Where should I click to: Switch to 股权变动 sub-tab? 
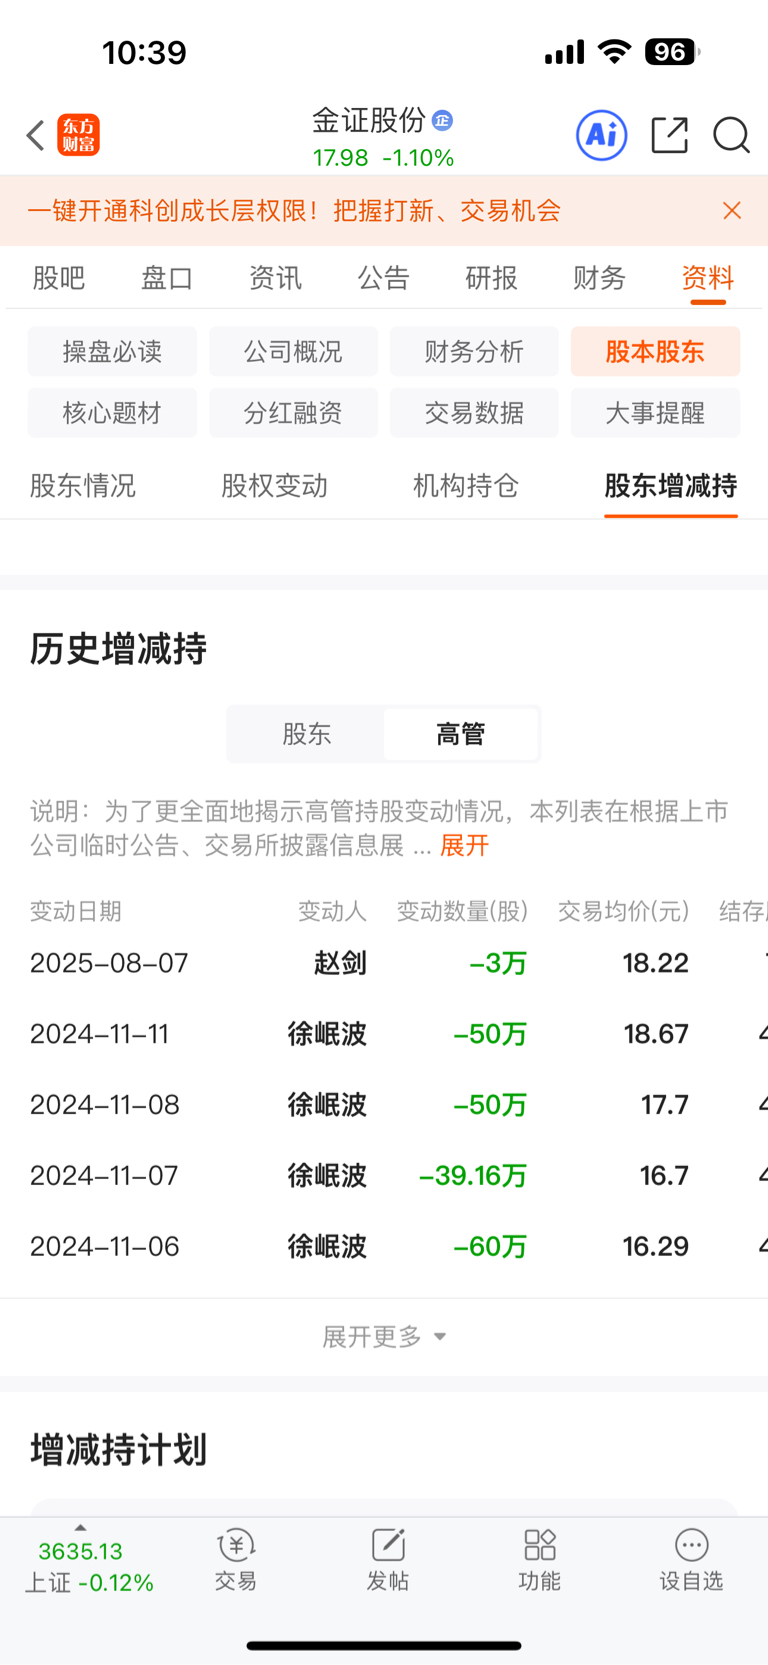point(274,486)
